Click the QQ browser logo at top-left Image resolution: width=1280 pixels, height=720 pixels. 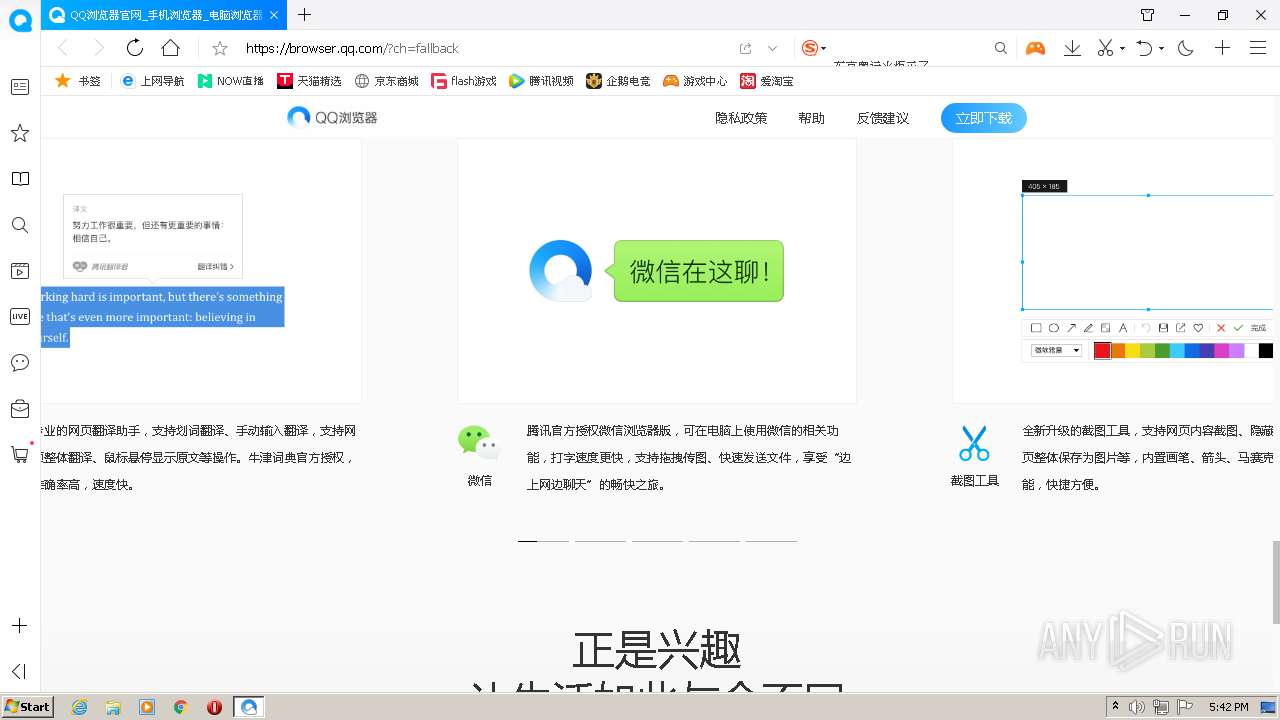pos(20,19)
